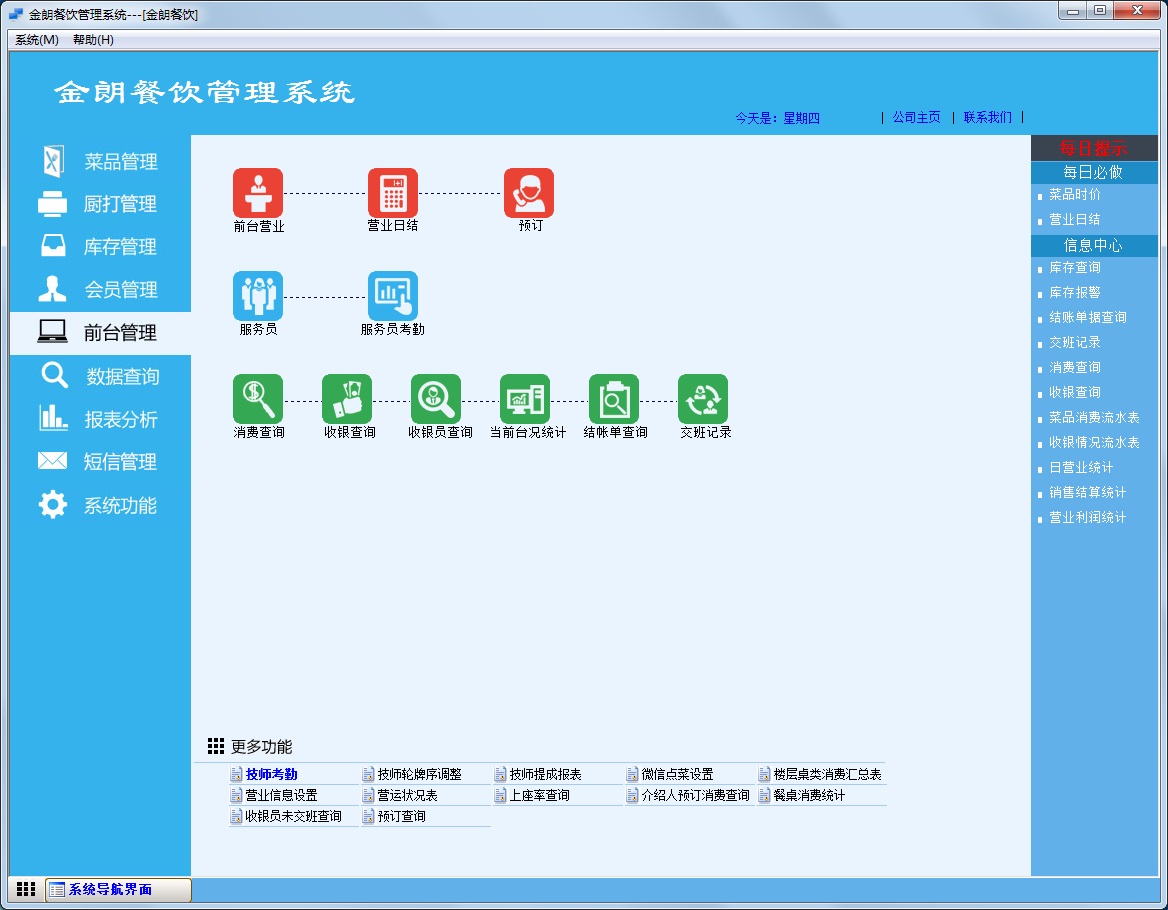
Task: Click the 每日必做 section header
Action: [x=1094, y=172]
